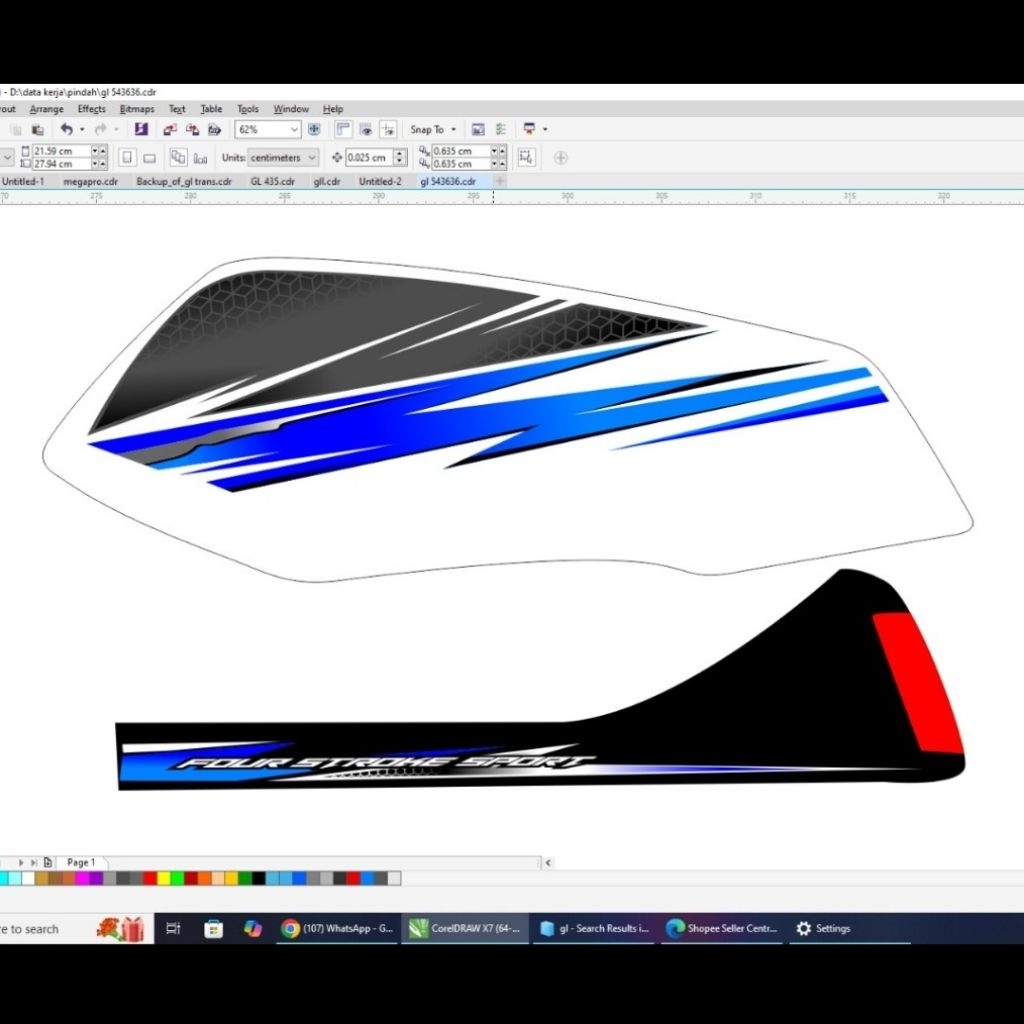Click the Redo icon on the toolbar
Image resolution: width=1024 pixels, height=1024 pixels.
[100, 129]
